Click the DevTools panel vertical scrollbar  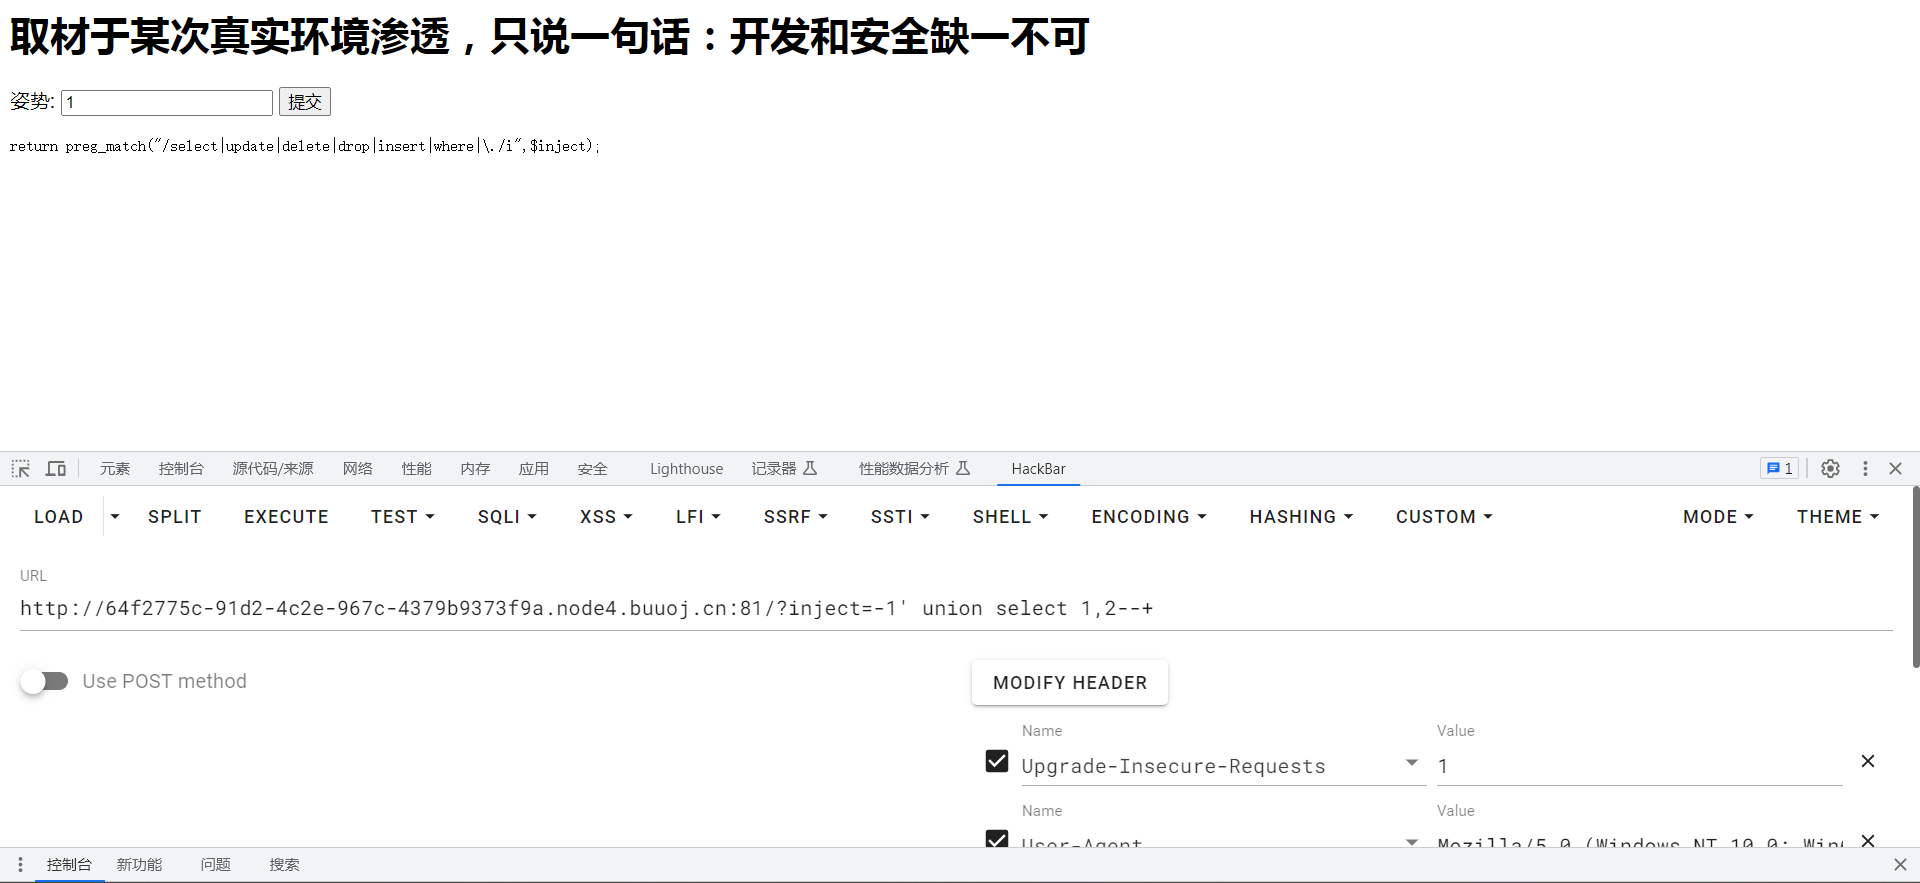tap(1915, 576)
